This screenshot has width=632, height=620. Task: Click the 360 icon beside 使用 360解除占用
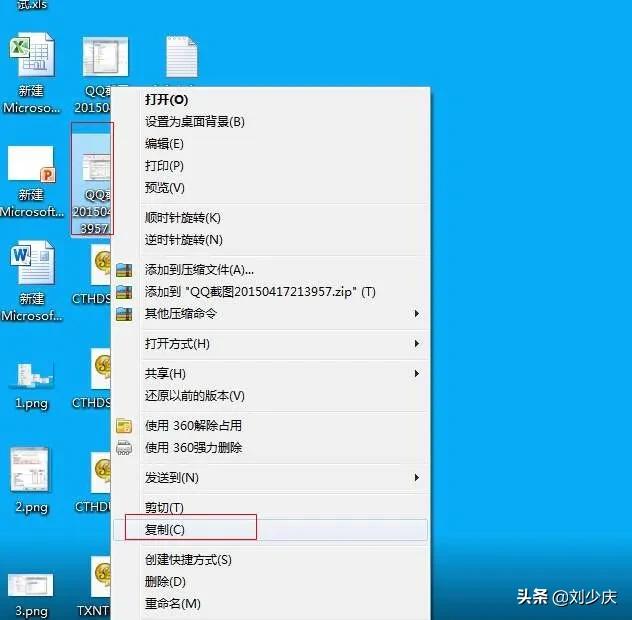124,426
